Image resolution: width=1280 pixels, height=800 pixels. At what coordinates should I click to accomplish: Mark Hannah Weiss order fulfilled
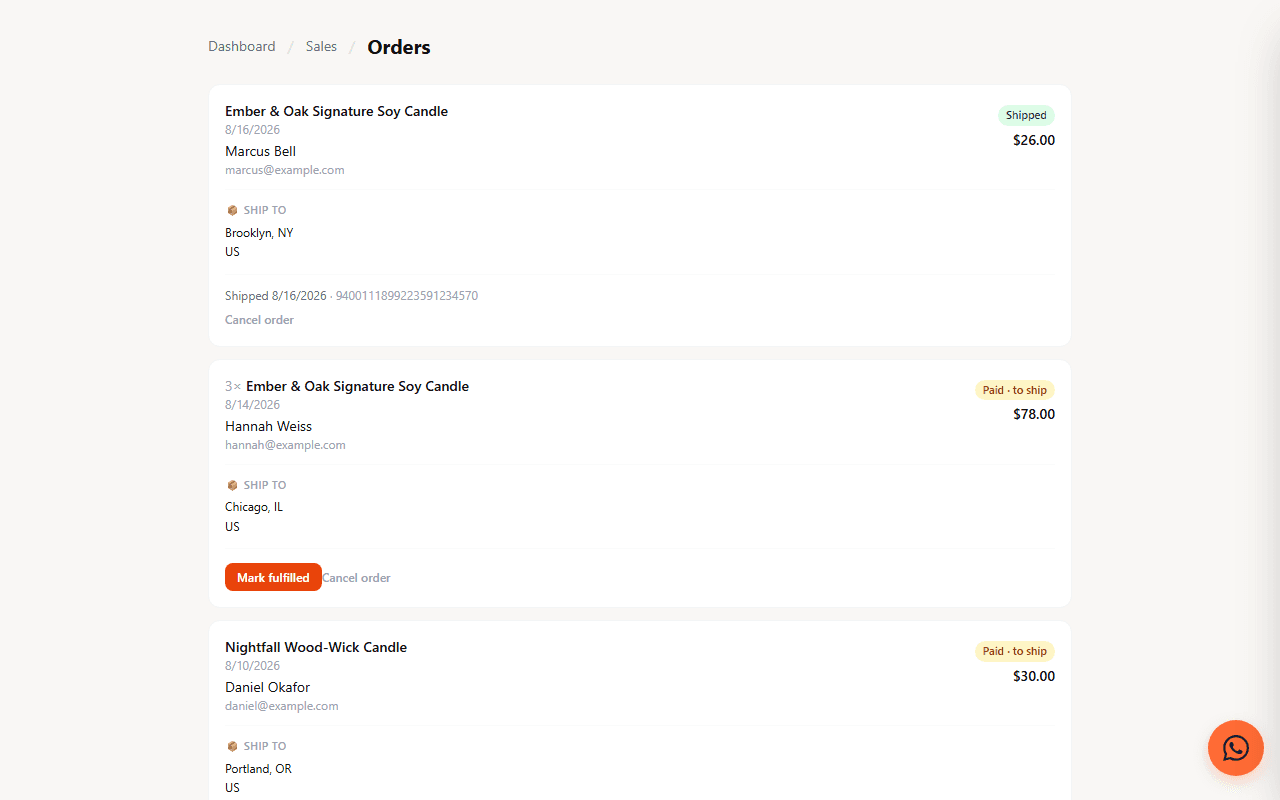pos(273,577)
